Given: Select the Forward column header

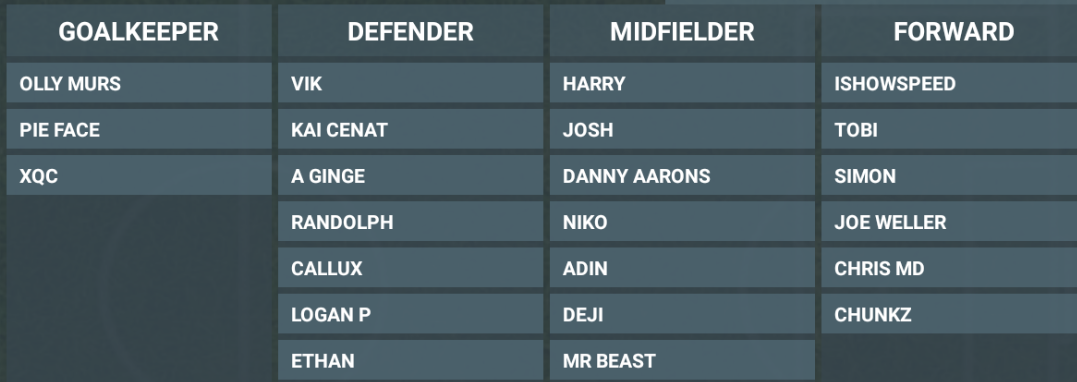Looking at the screenshot, I should pyautogui.click(x=949, y=32).
